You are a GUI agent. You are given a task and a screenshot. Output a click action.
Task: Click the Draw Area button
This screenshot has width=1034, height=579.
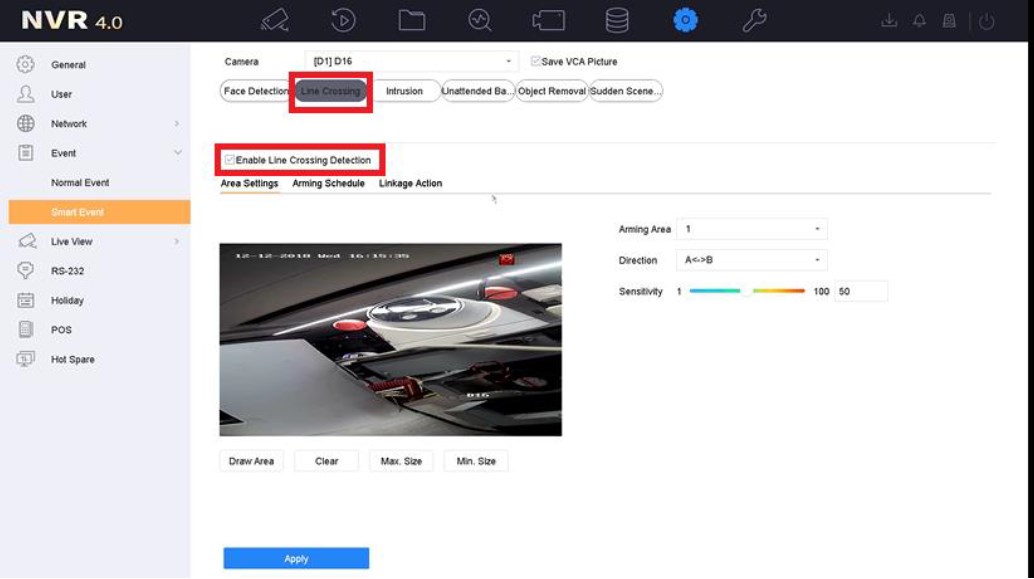click(251, 461)
